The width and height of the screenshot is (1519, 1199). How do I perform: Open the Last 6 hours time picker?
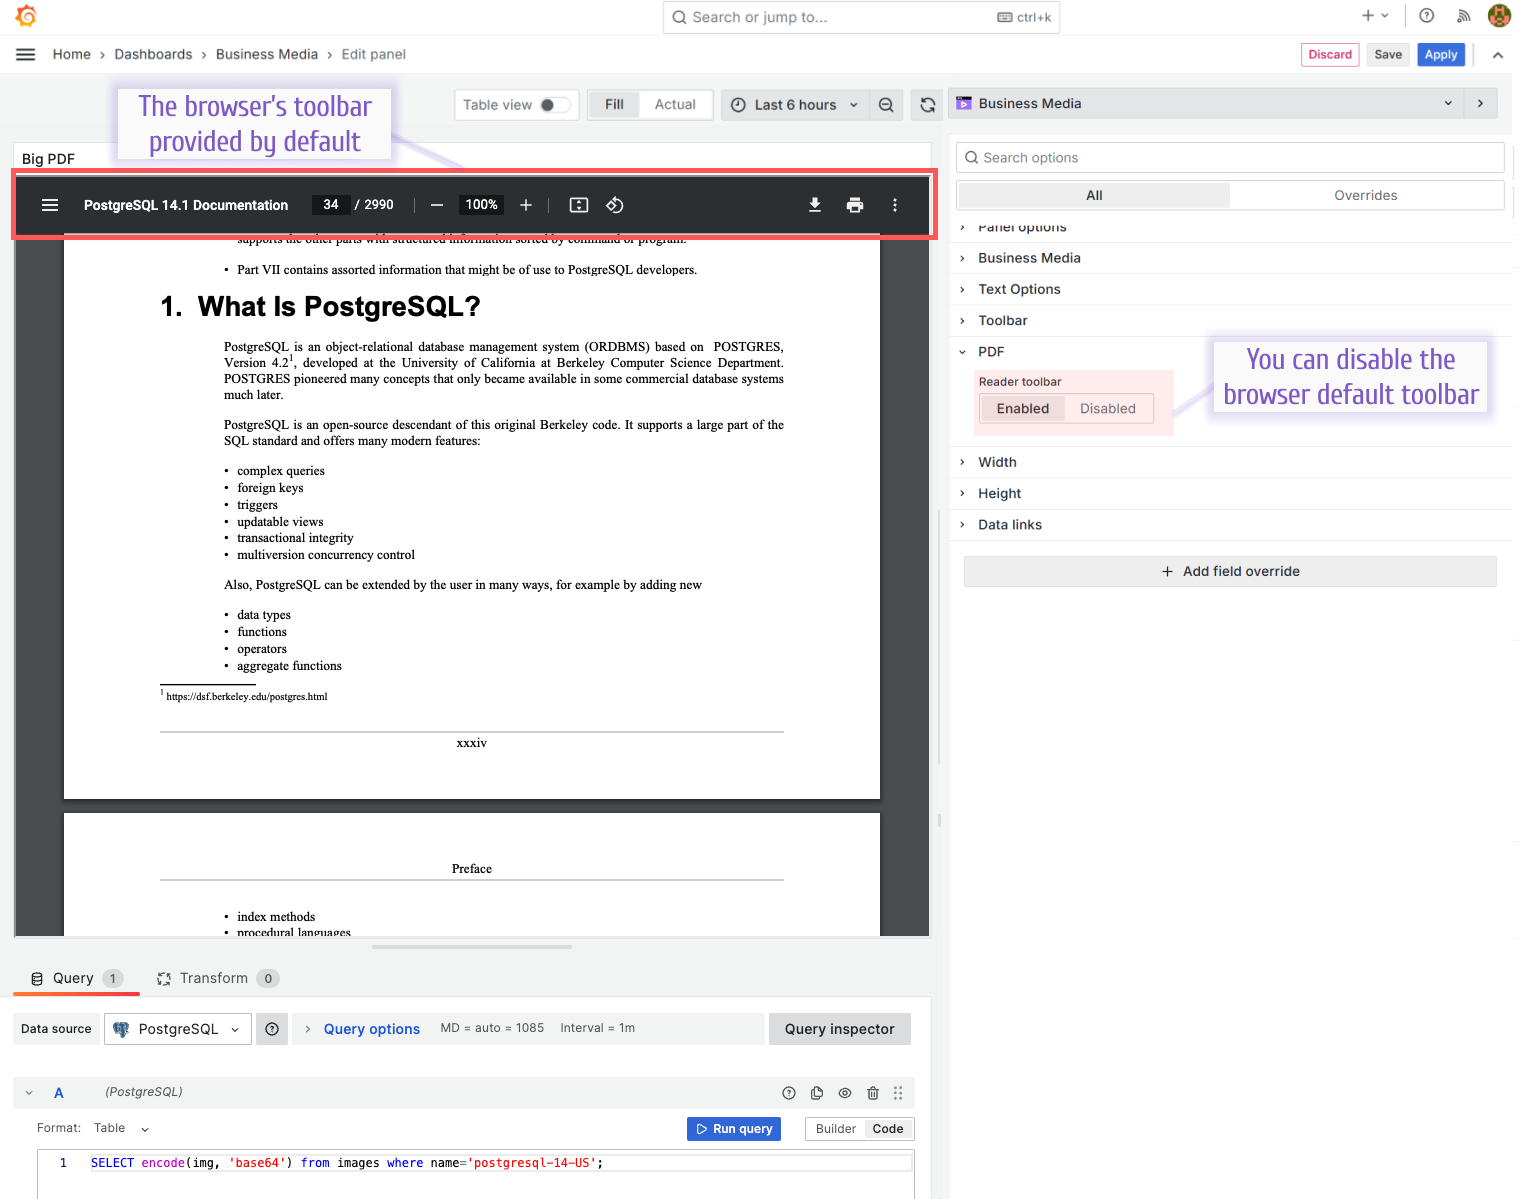(x=795, y=105)
